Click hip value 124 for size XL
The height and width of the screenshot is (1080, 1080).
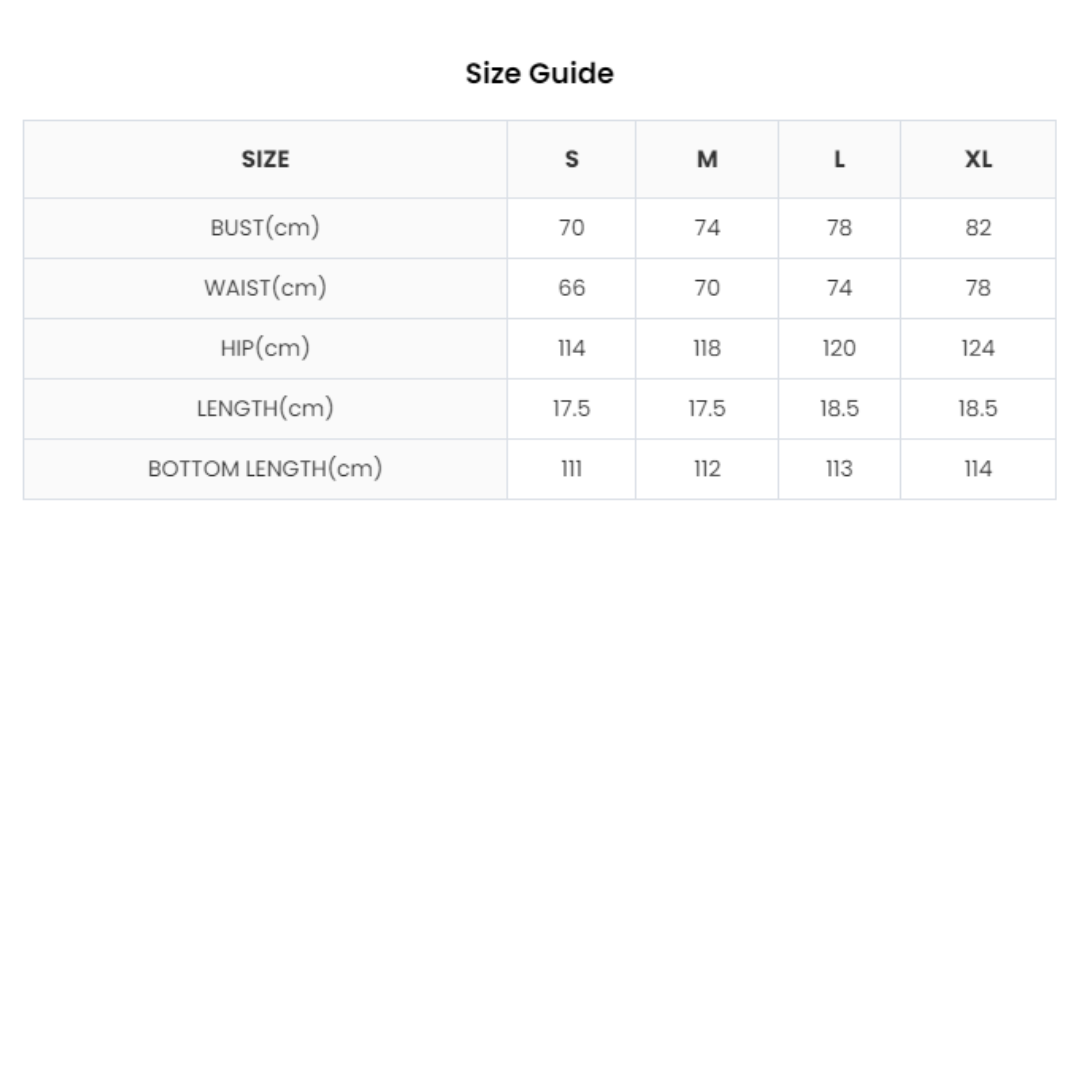click(x=978, y=348)
